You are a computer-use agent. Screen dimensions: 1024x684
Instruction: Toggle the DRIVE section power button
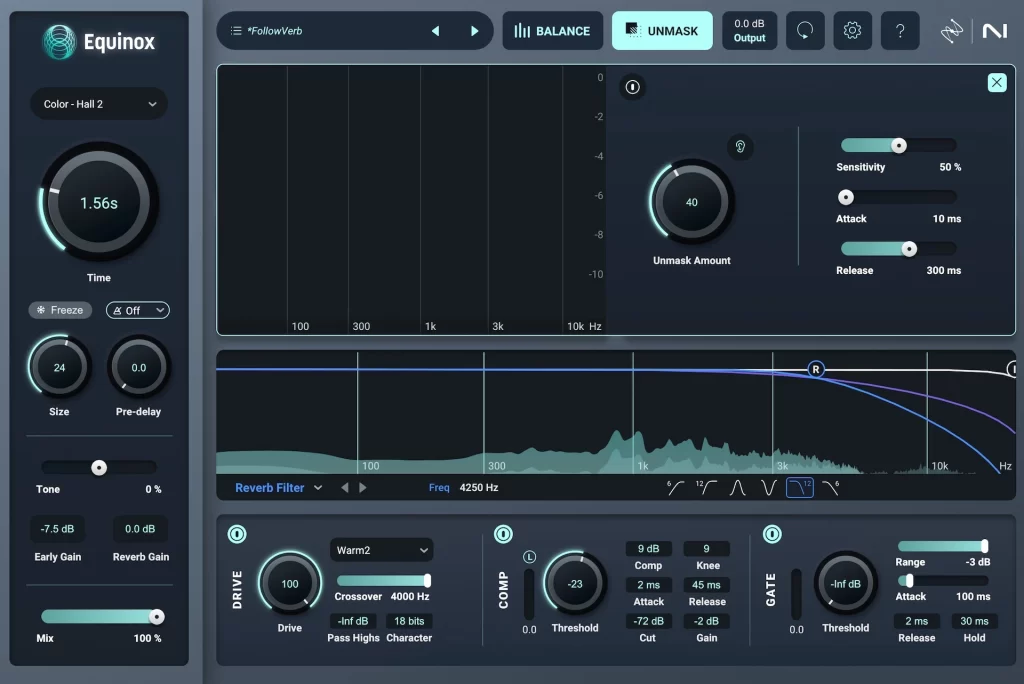(x=237, y=535)
